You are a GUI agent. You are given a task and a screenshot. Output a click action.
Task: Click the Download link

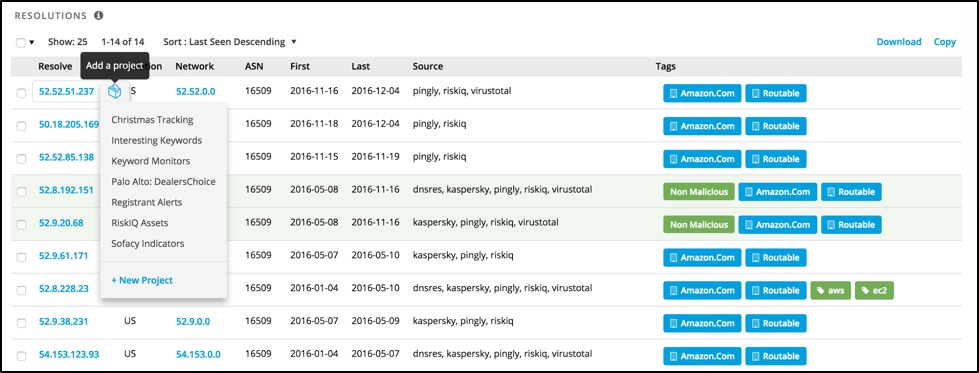[898, 42]
